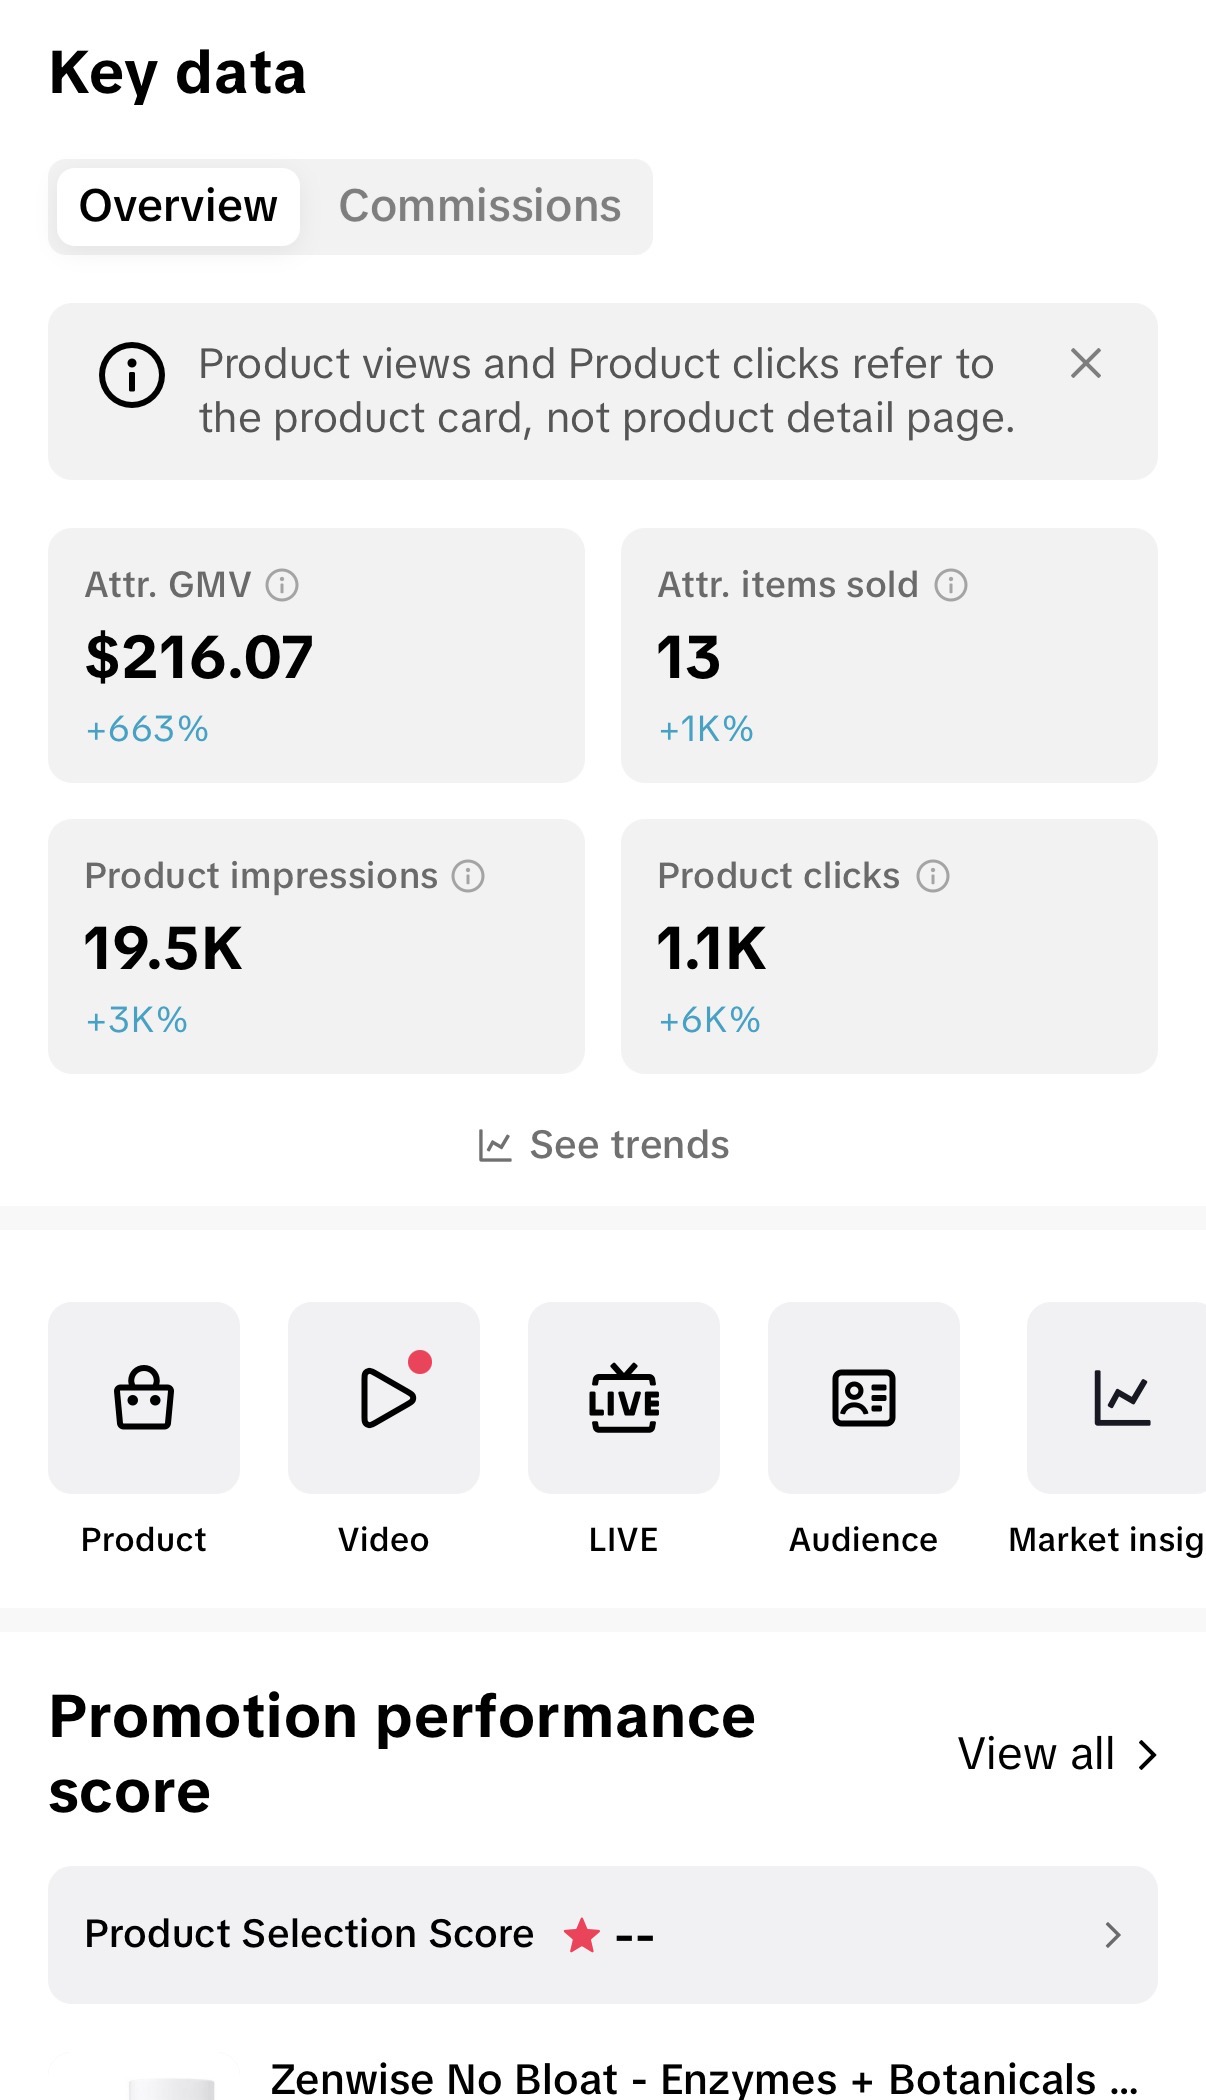This screenshot has height=2100, width=1206.
Task: Open the LIVE analytics icon
Action: click(624, 1397)
